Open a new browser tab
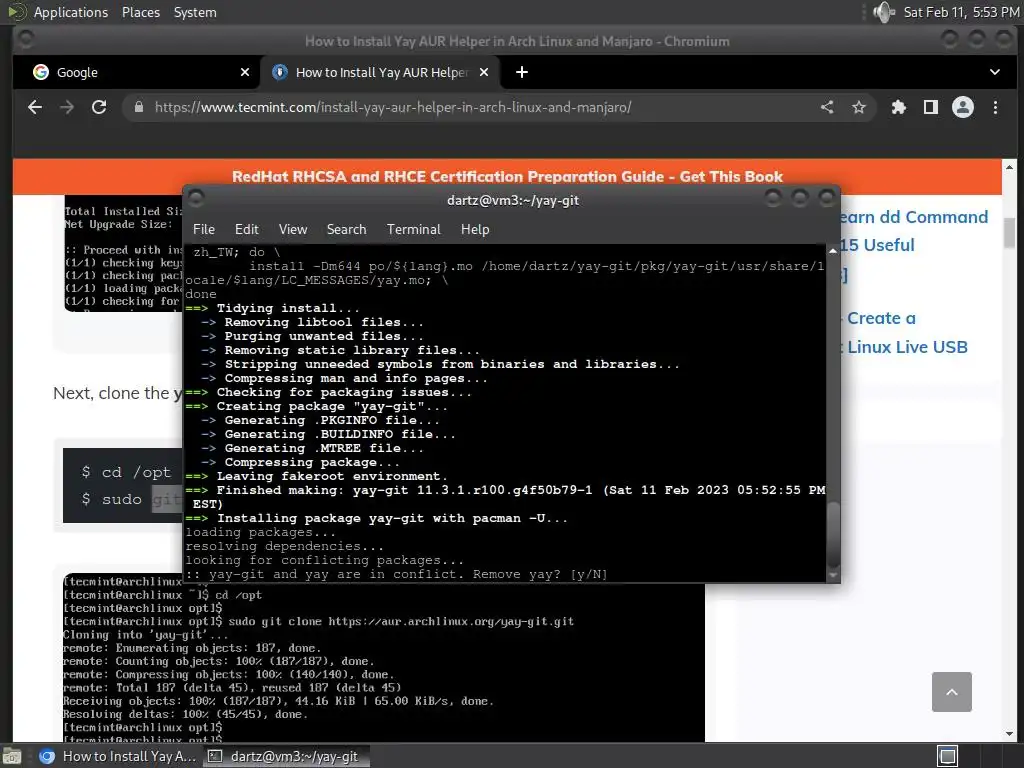Screen dimensions: 1024x768 pyautogui.click(x=522, y=72)
